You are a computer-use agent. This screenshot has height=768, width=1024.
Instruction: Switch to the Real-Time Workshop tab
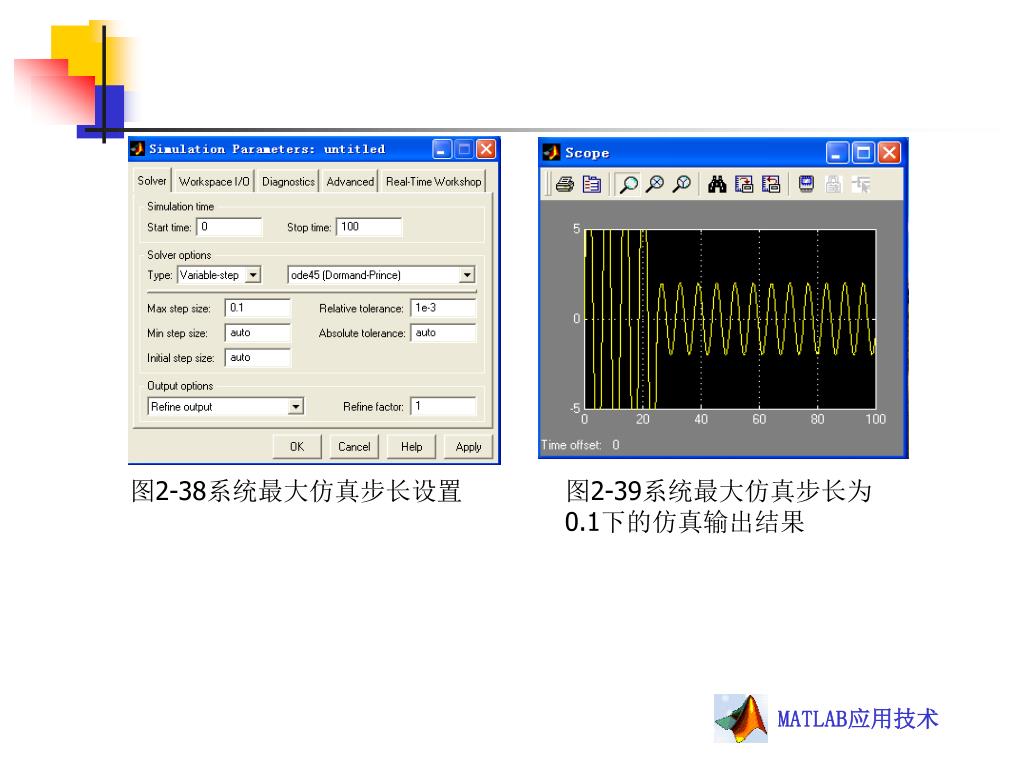point(434,182)
